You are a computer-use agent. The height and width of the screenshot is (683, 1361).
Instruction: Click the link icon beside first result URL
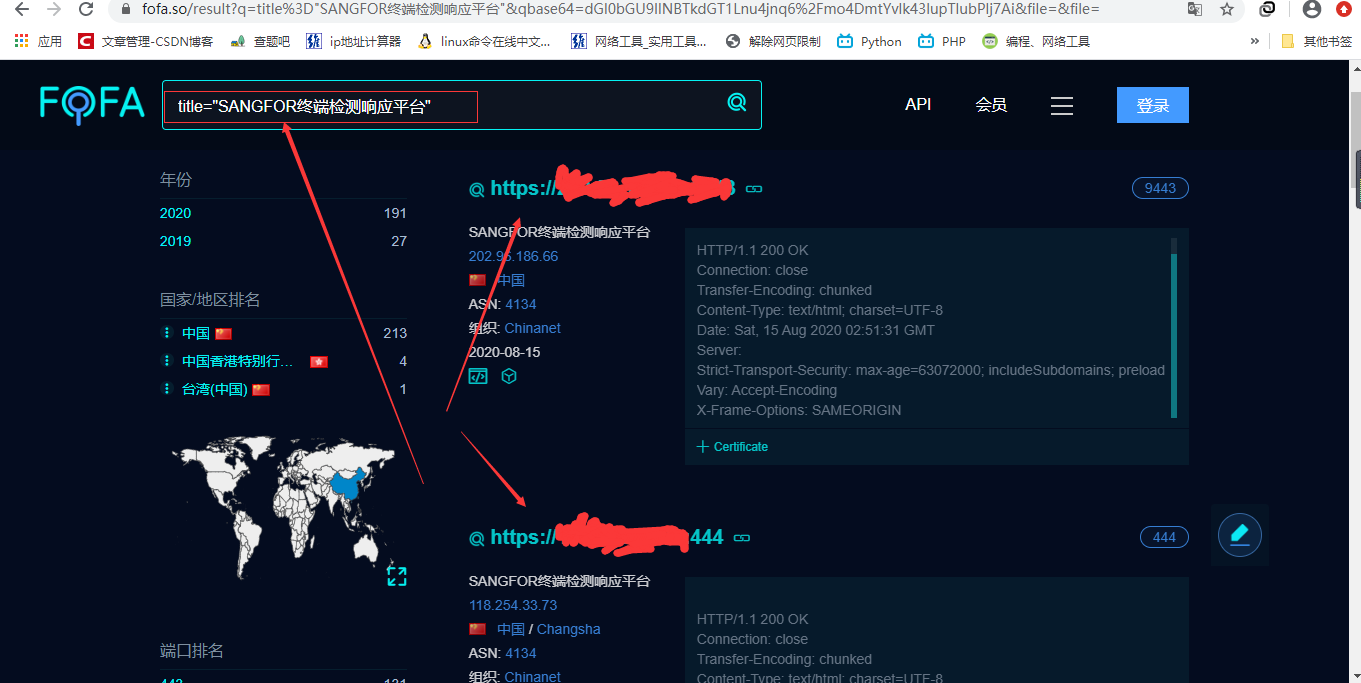coord(754,189)
